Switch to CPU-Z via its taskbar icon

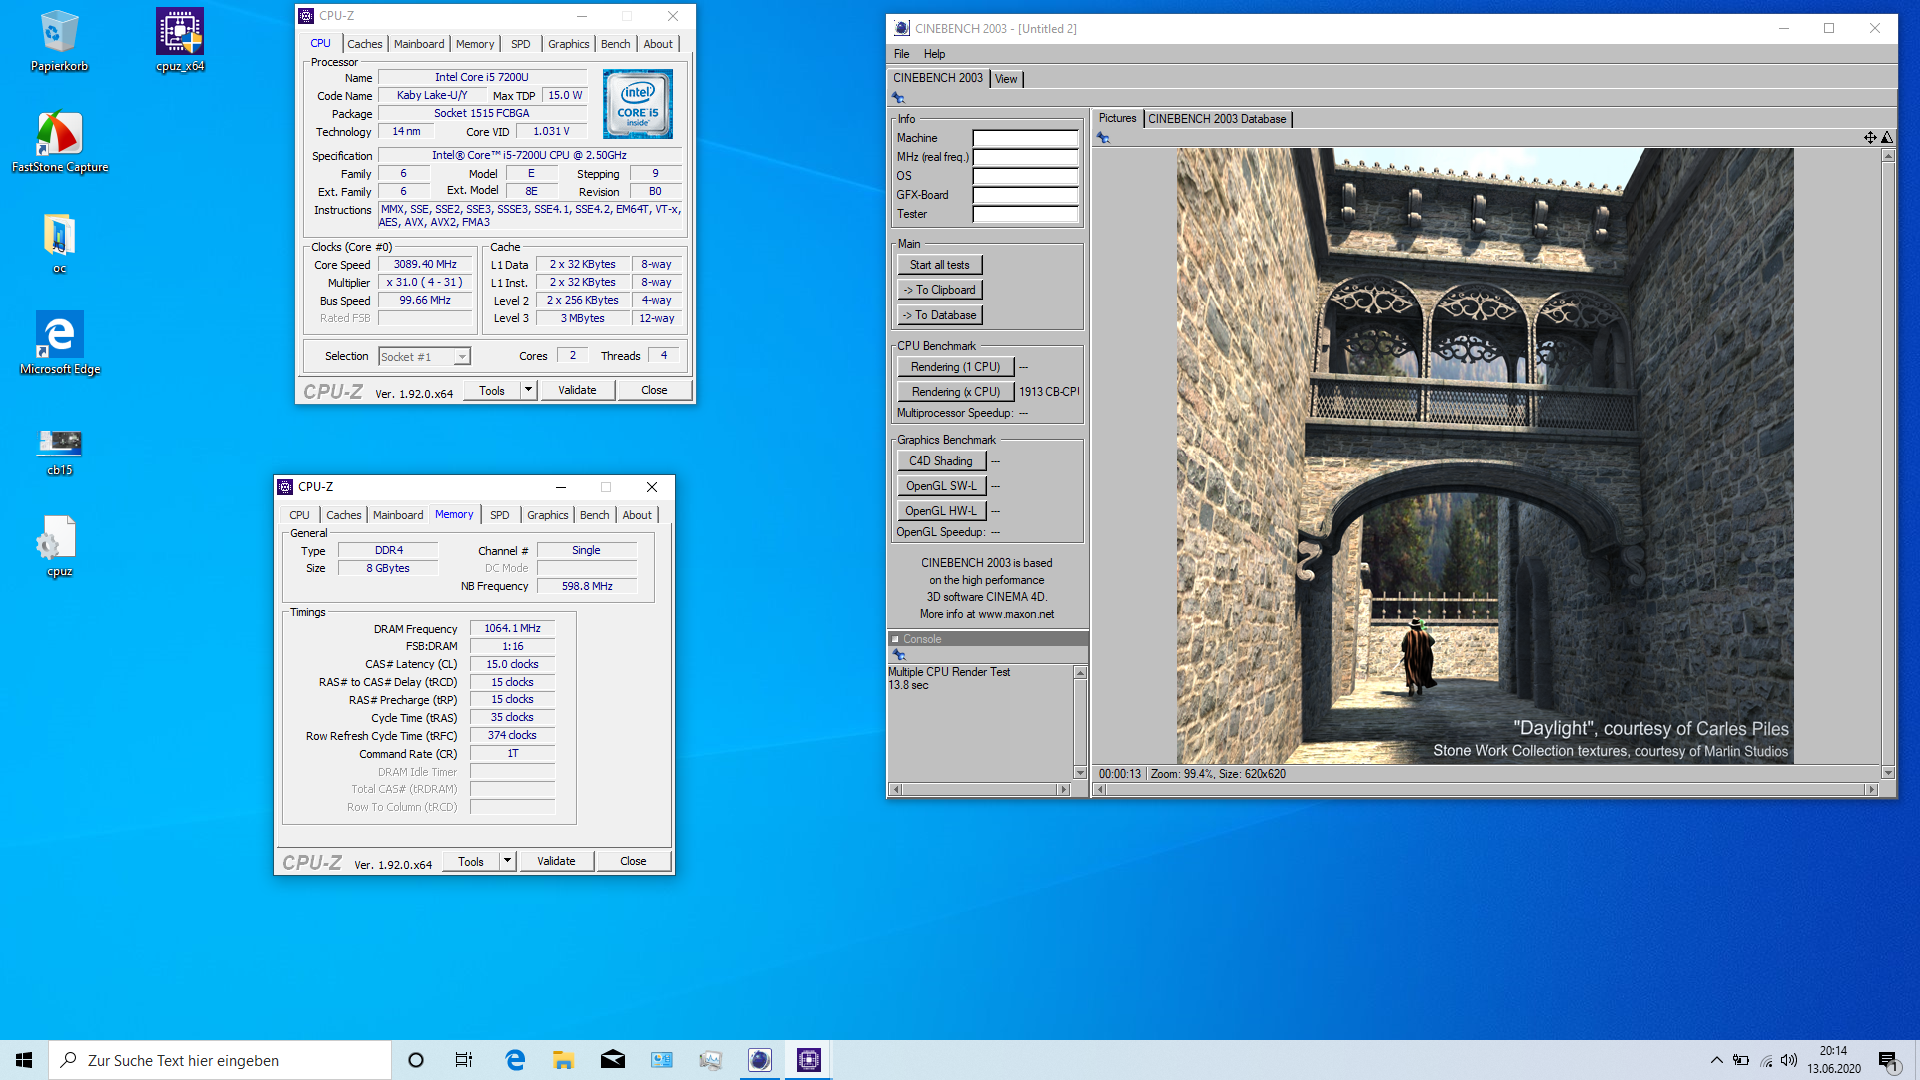click(x=809, y=1060)
